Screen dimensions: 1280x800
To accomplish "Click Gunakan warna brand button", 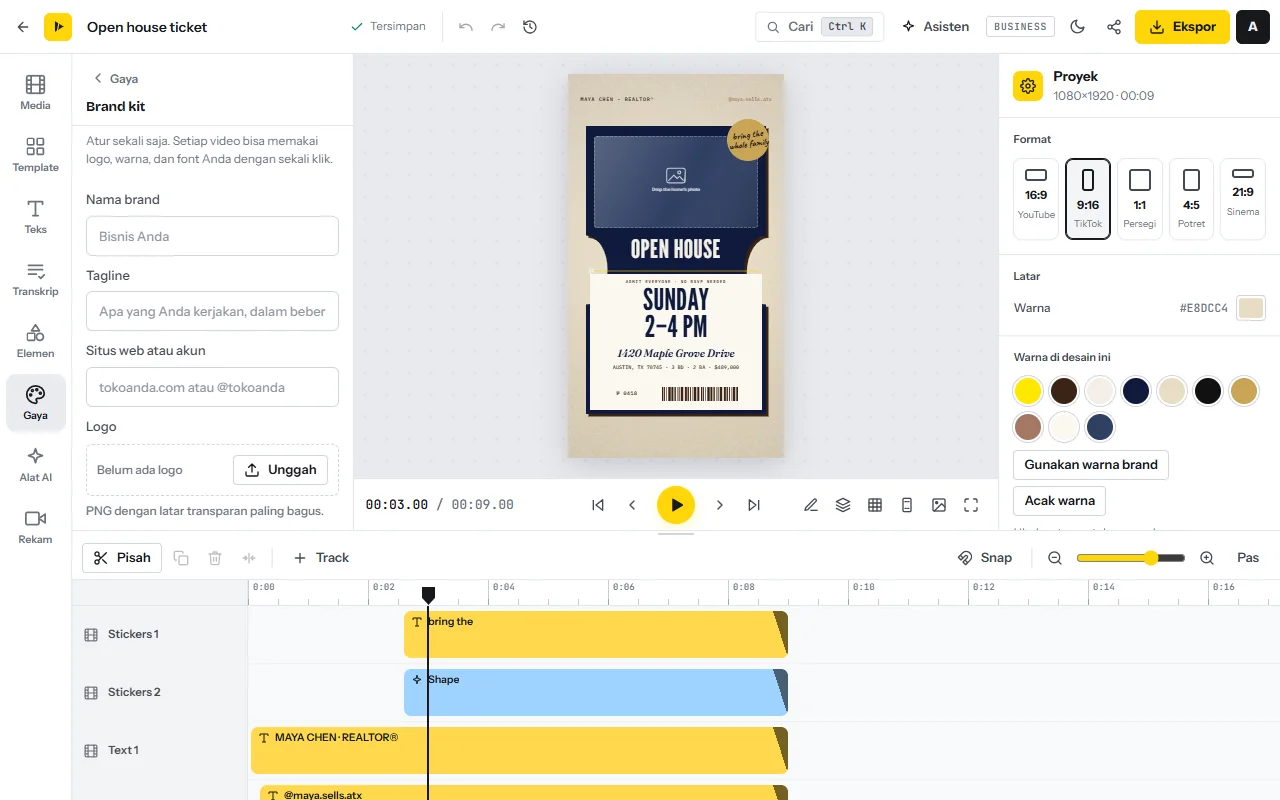I will click(1091, 465).
